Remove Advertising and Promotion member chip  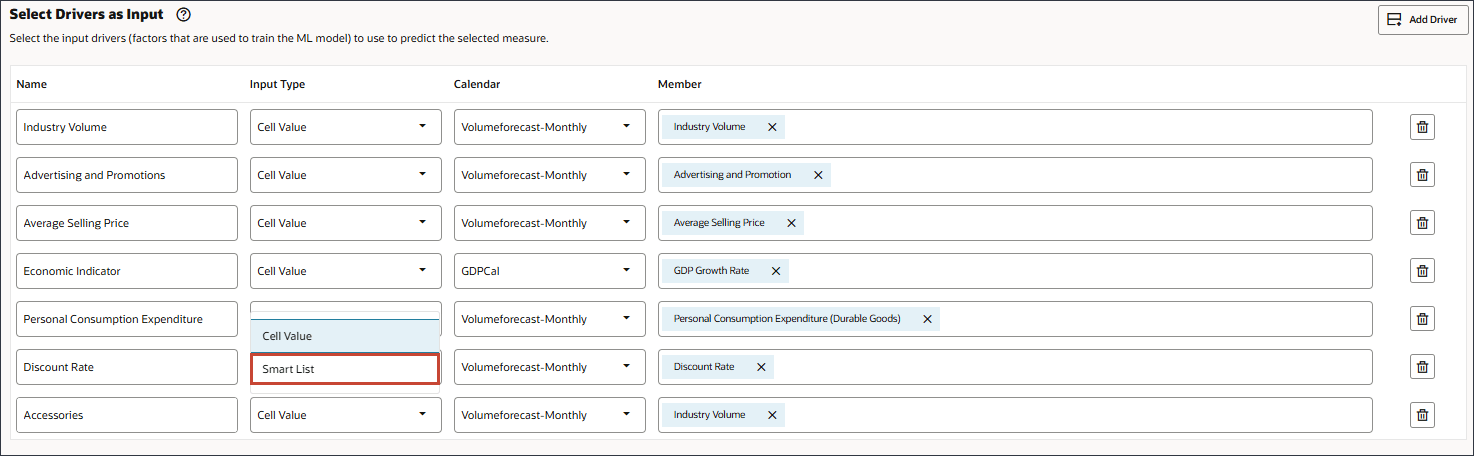(817, 175)
